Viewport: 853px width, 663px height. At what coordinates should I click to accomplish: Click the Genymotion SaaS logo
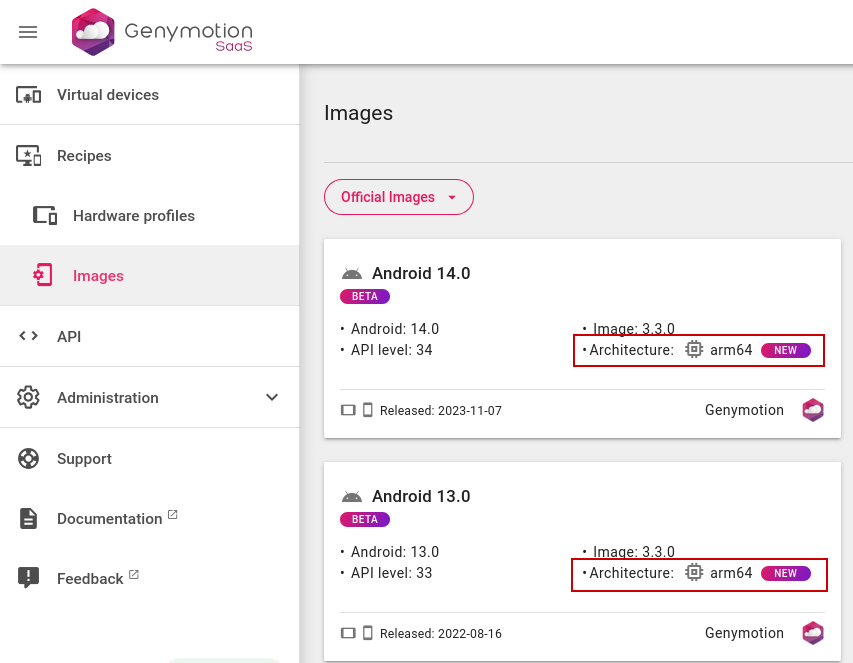tap(162, 32)
